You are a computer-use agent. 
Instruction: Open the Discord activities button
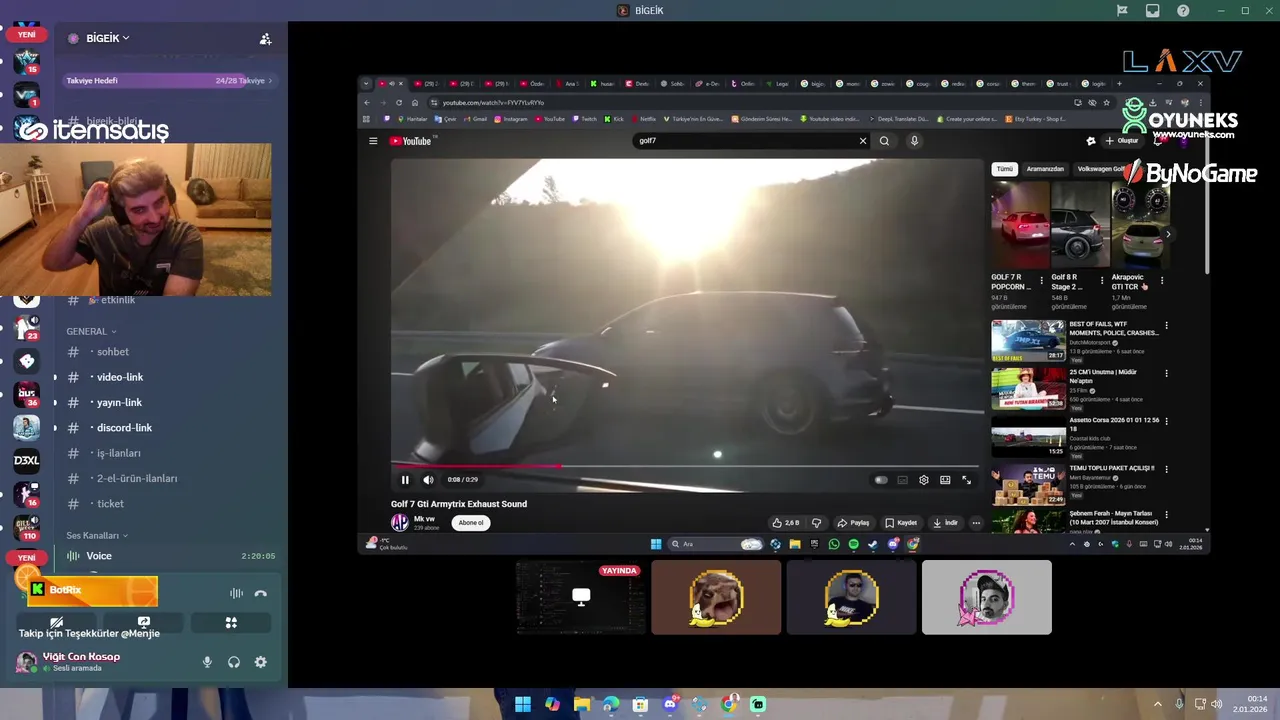tap(231, 622)
